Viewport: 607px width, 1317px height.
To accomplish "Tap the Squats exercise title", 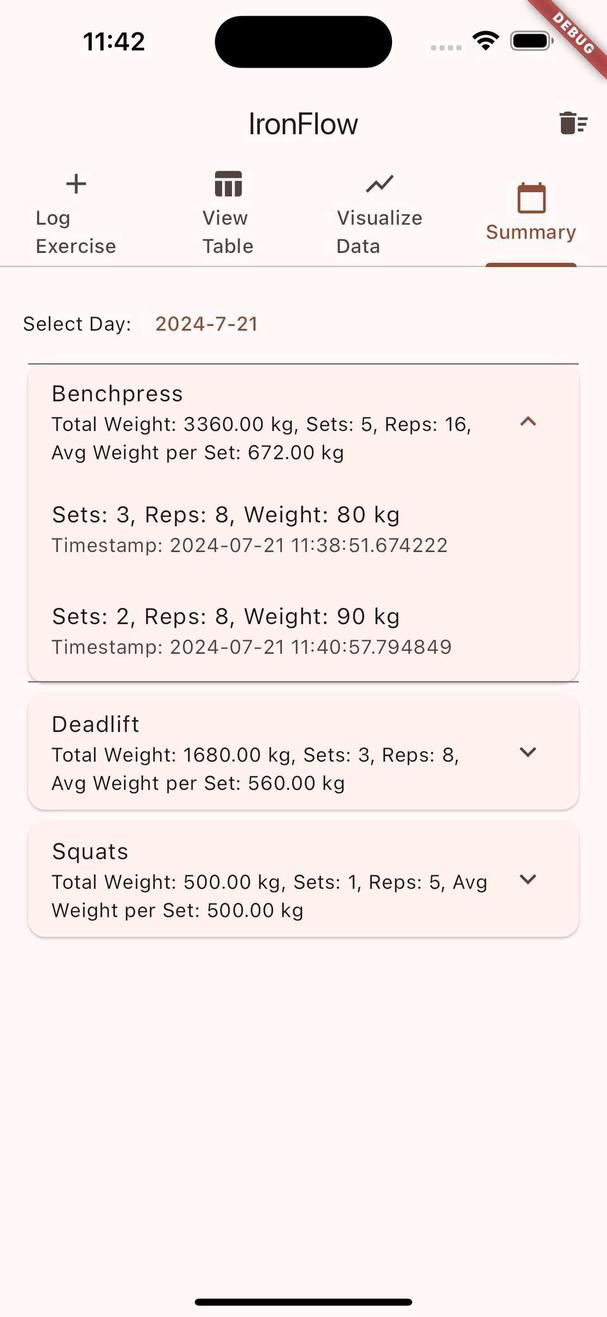I will (x=90, y=852).
